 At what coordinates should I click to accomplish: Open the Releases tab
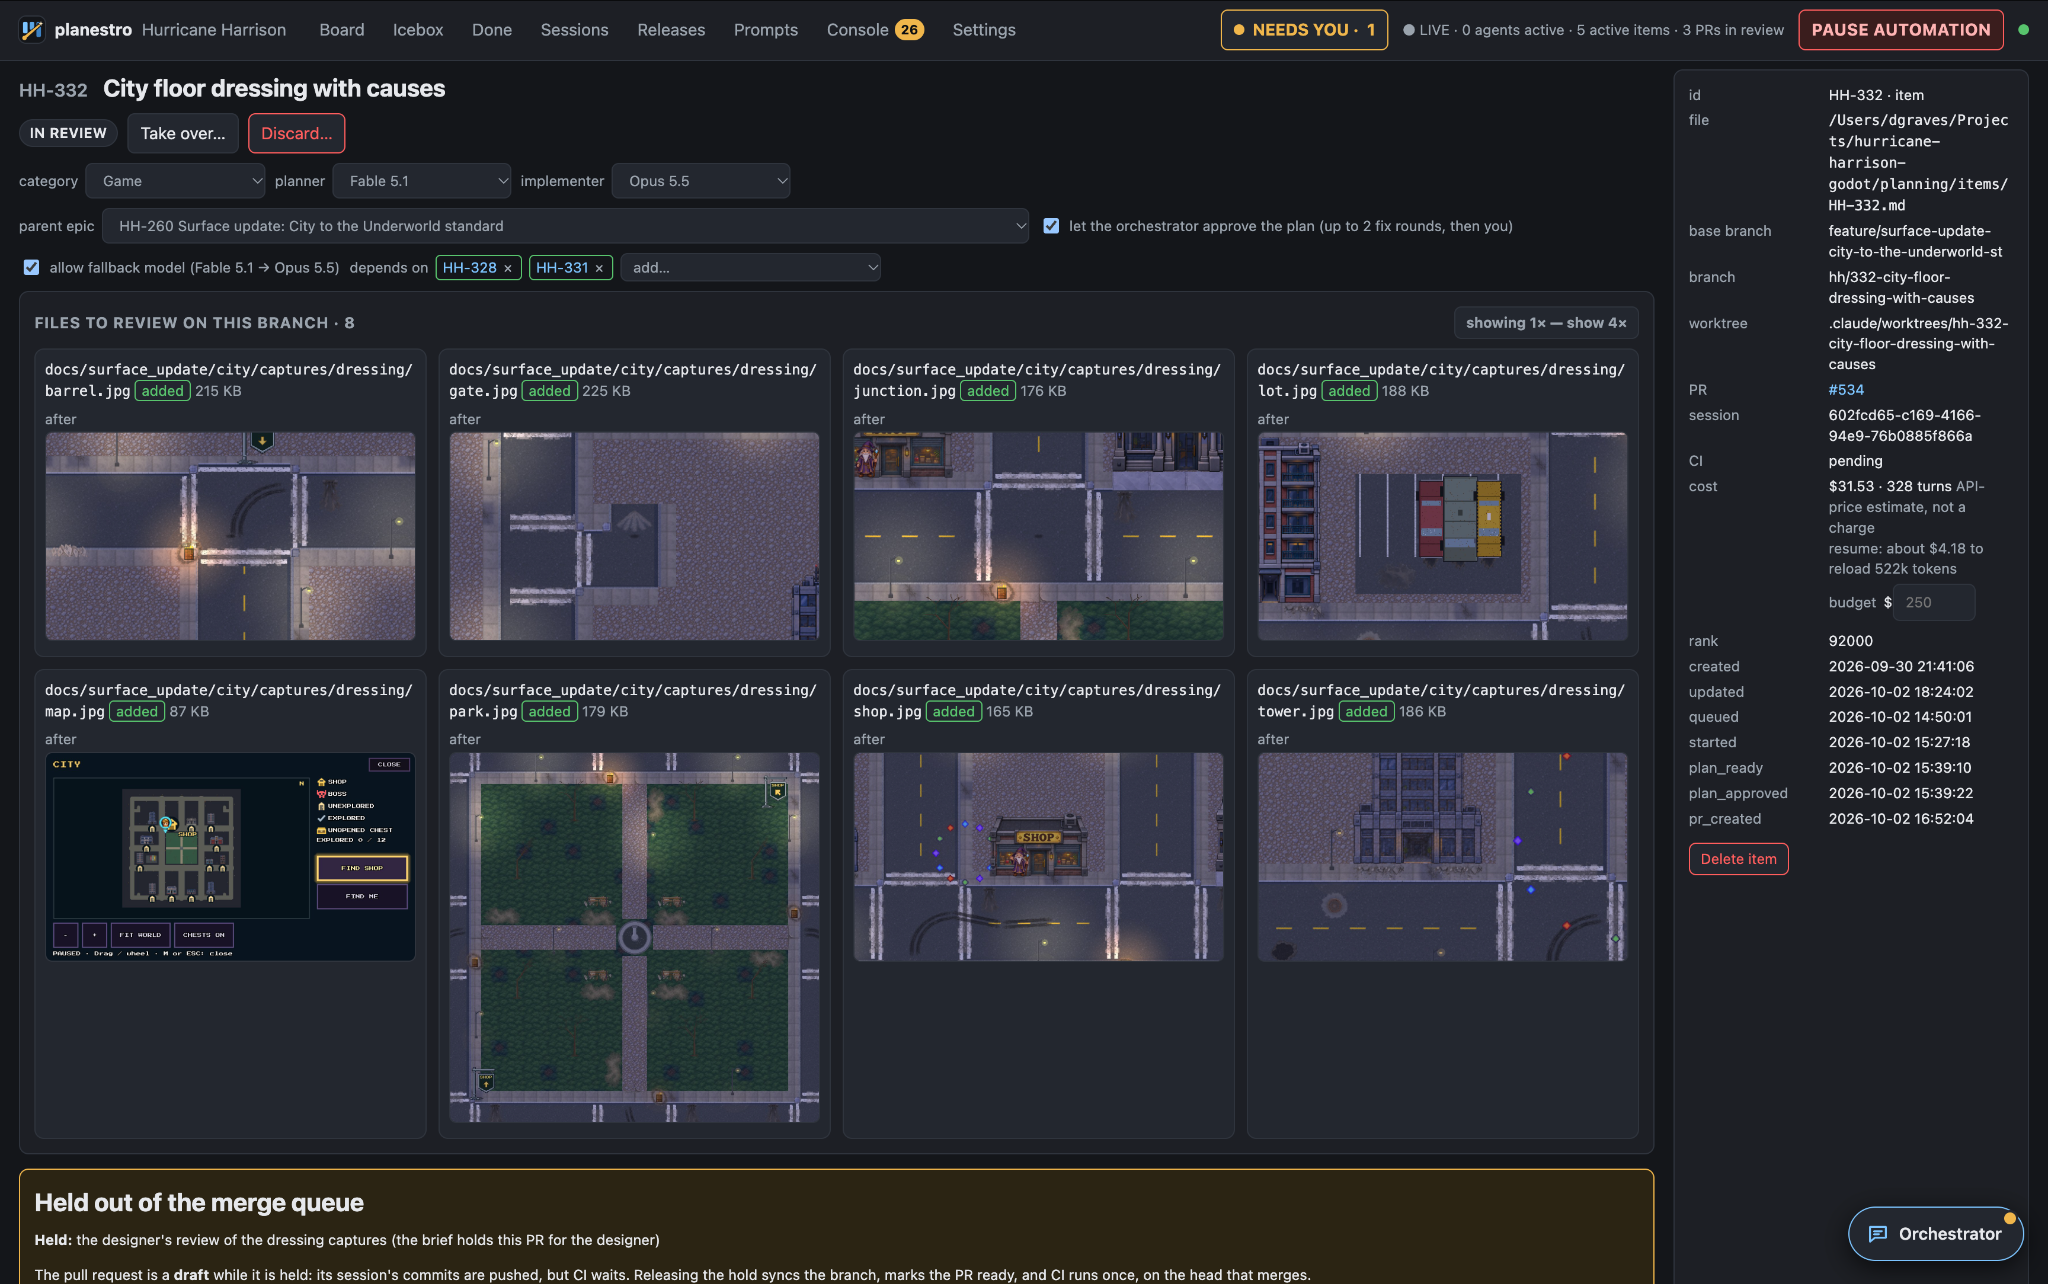671,30
